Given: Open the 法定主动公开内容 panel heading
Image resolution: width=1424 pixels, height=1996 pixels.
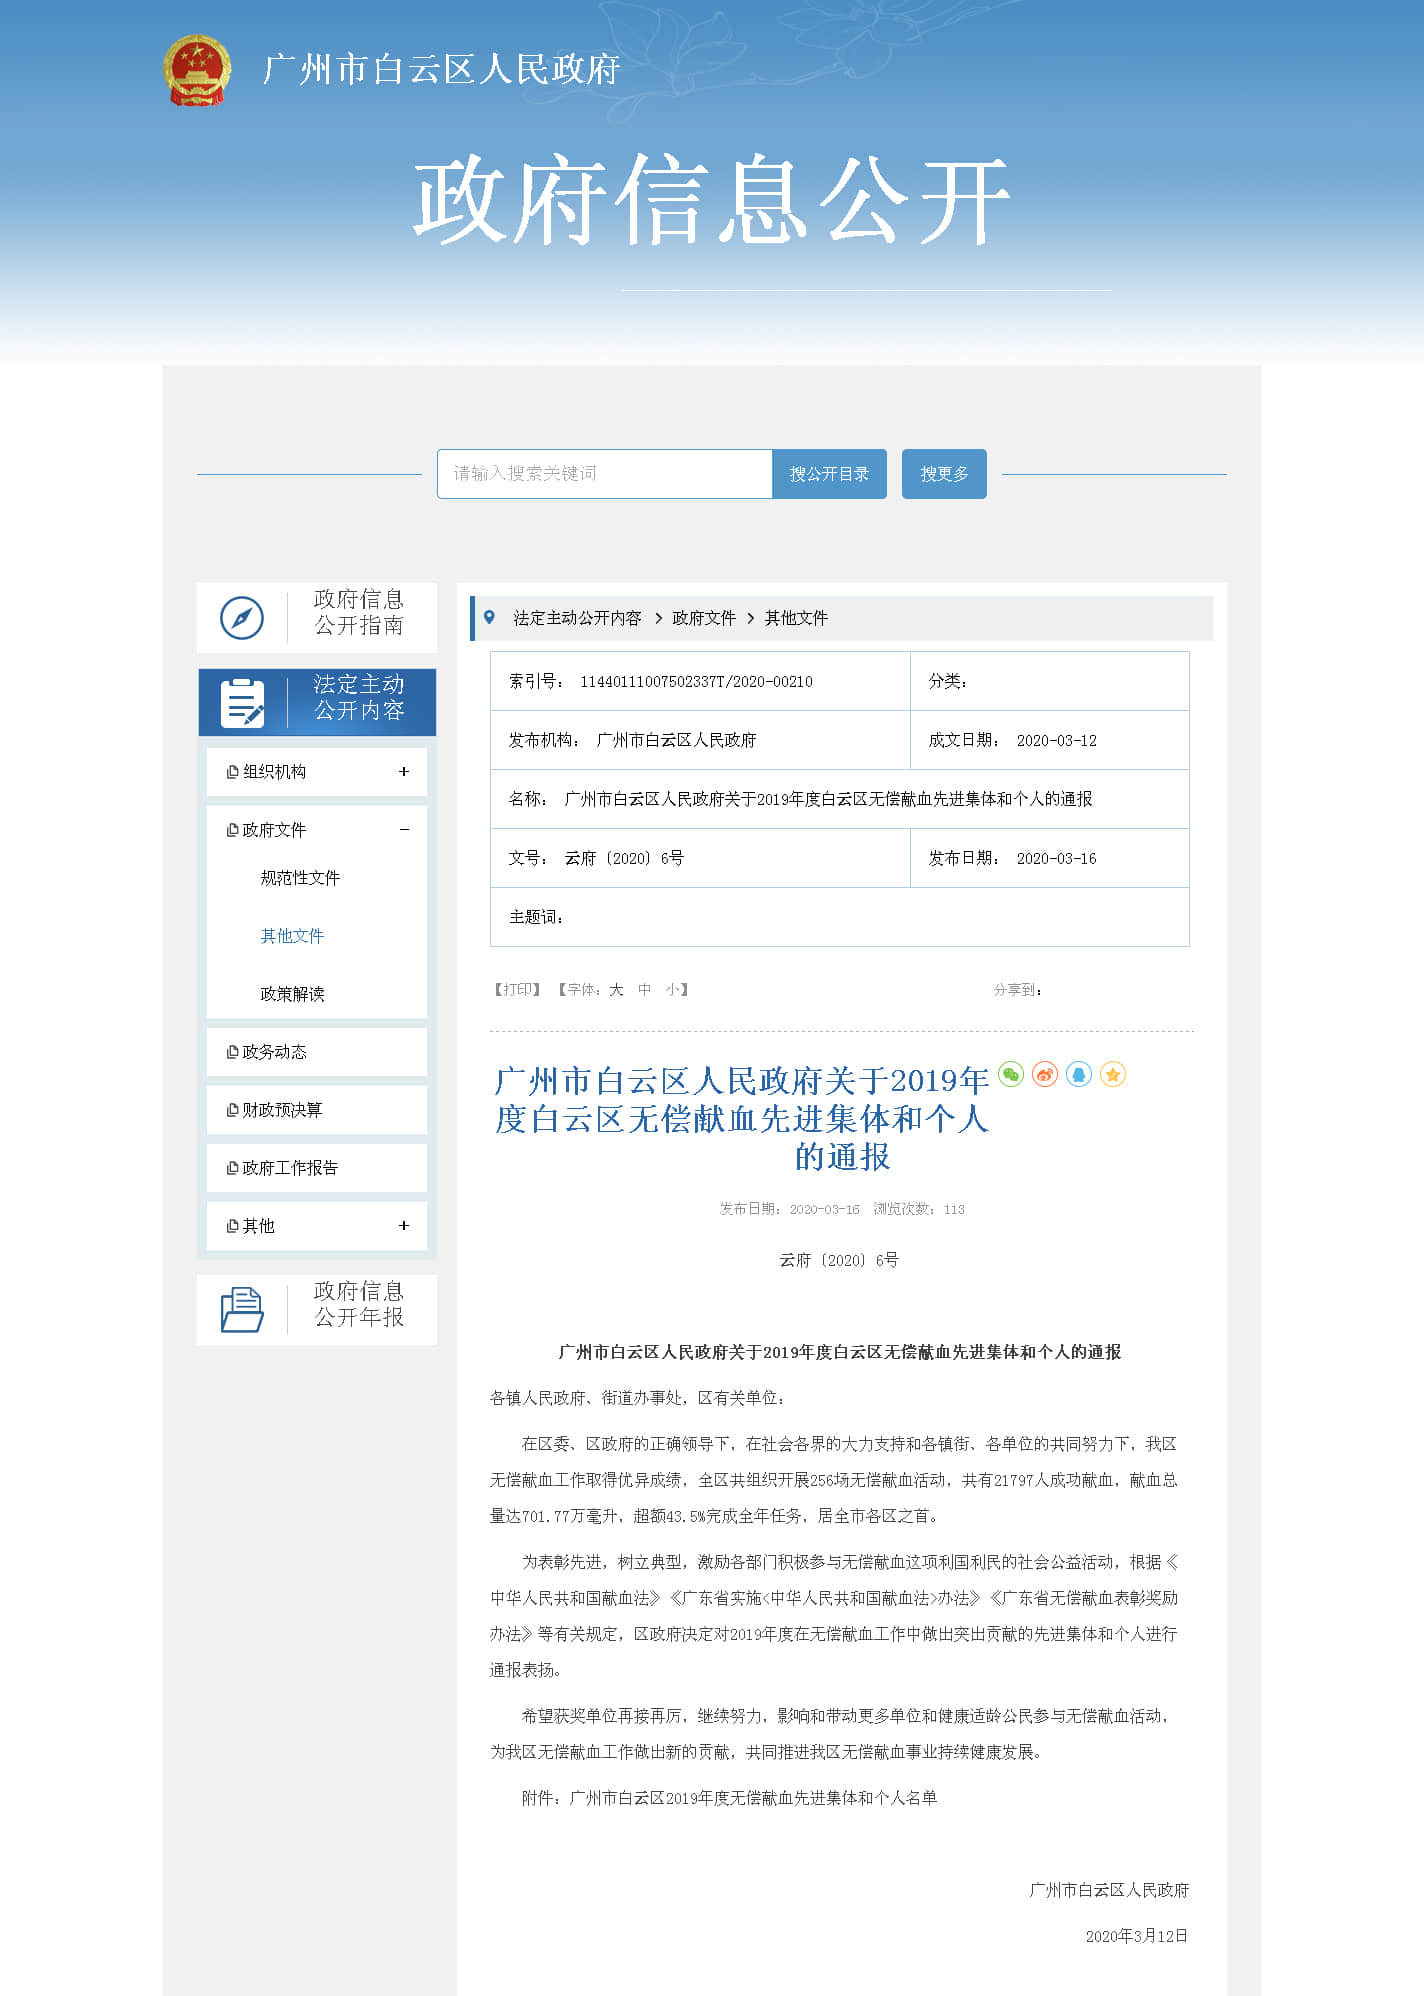Looking at the screenshot, I should [x=359, y=697].
